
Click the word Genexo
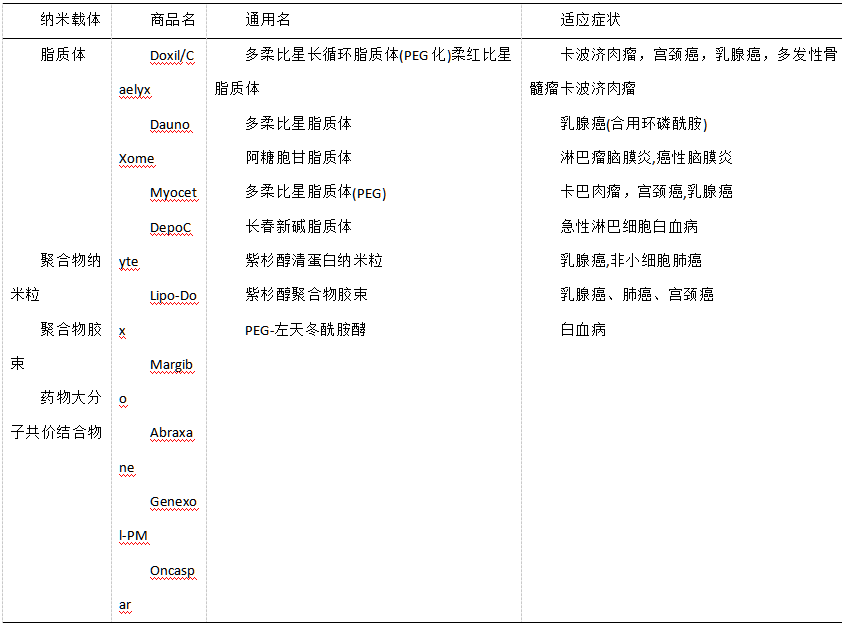point(173,501)
